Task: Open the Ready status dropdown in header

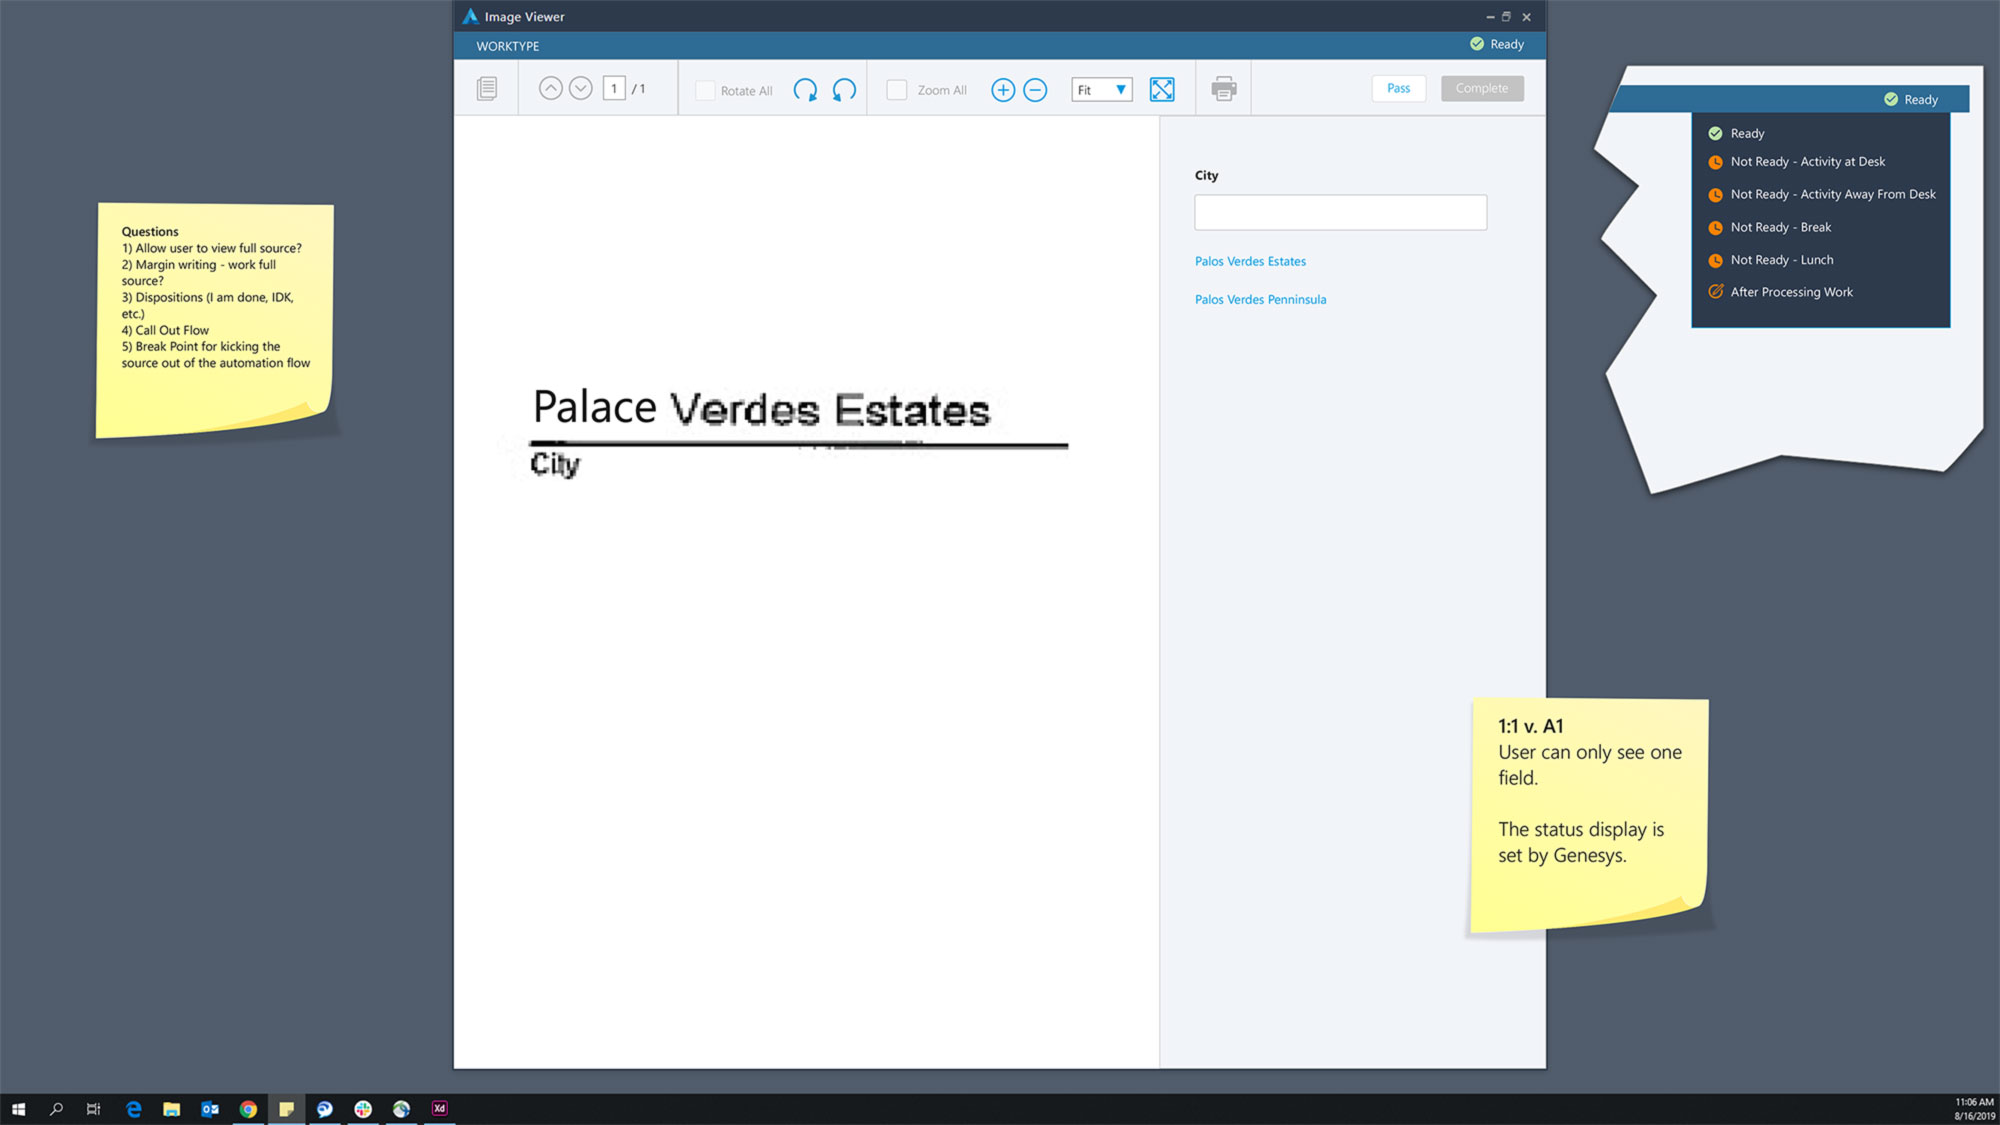Action: [1497, 44]
